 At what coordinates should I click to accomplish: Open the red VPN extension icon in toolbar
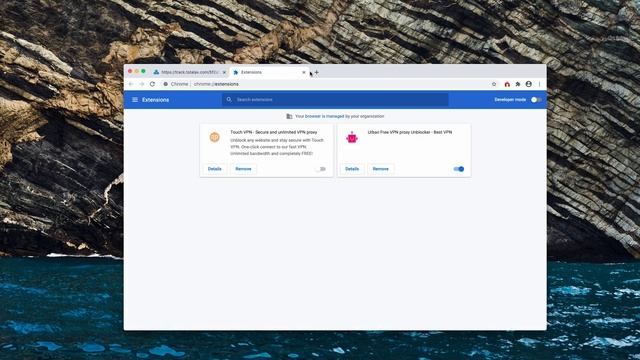507,84
